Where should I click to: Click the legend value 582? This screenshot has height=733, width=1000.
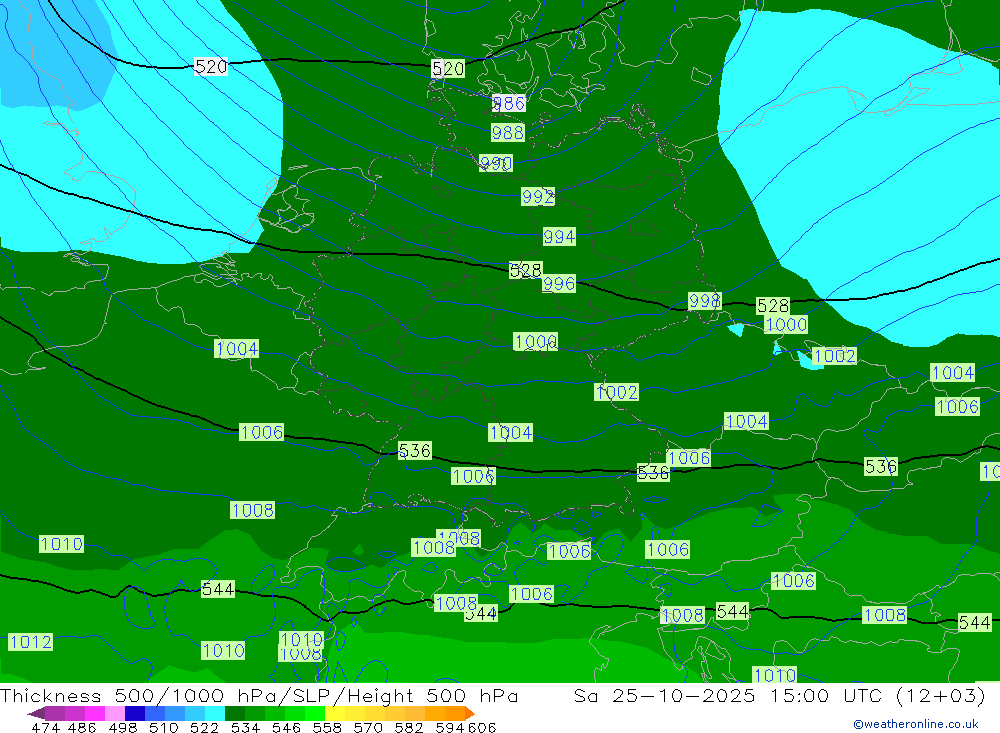point(409,727)
